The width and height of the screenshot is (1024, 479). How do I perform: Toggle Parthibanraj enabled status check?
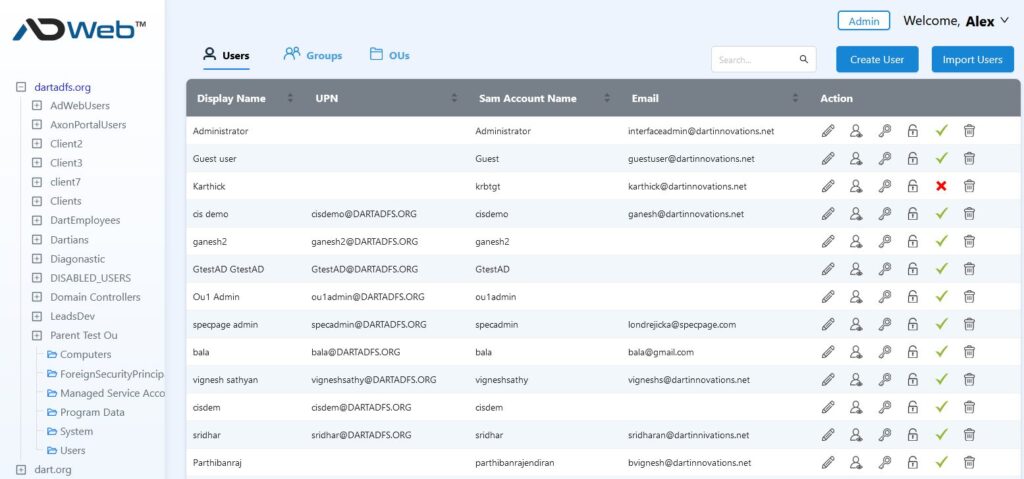[941, 462]
